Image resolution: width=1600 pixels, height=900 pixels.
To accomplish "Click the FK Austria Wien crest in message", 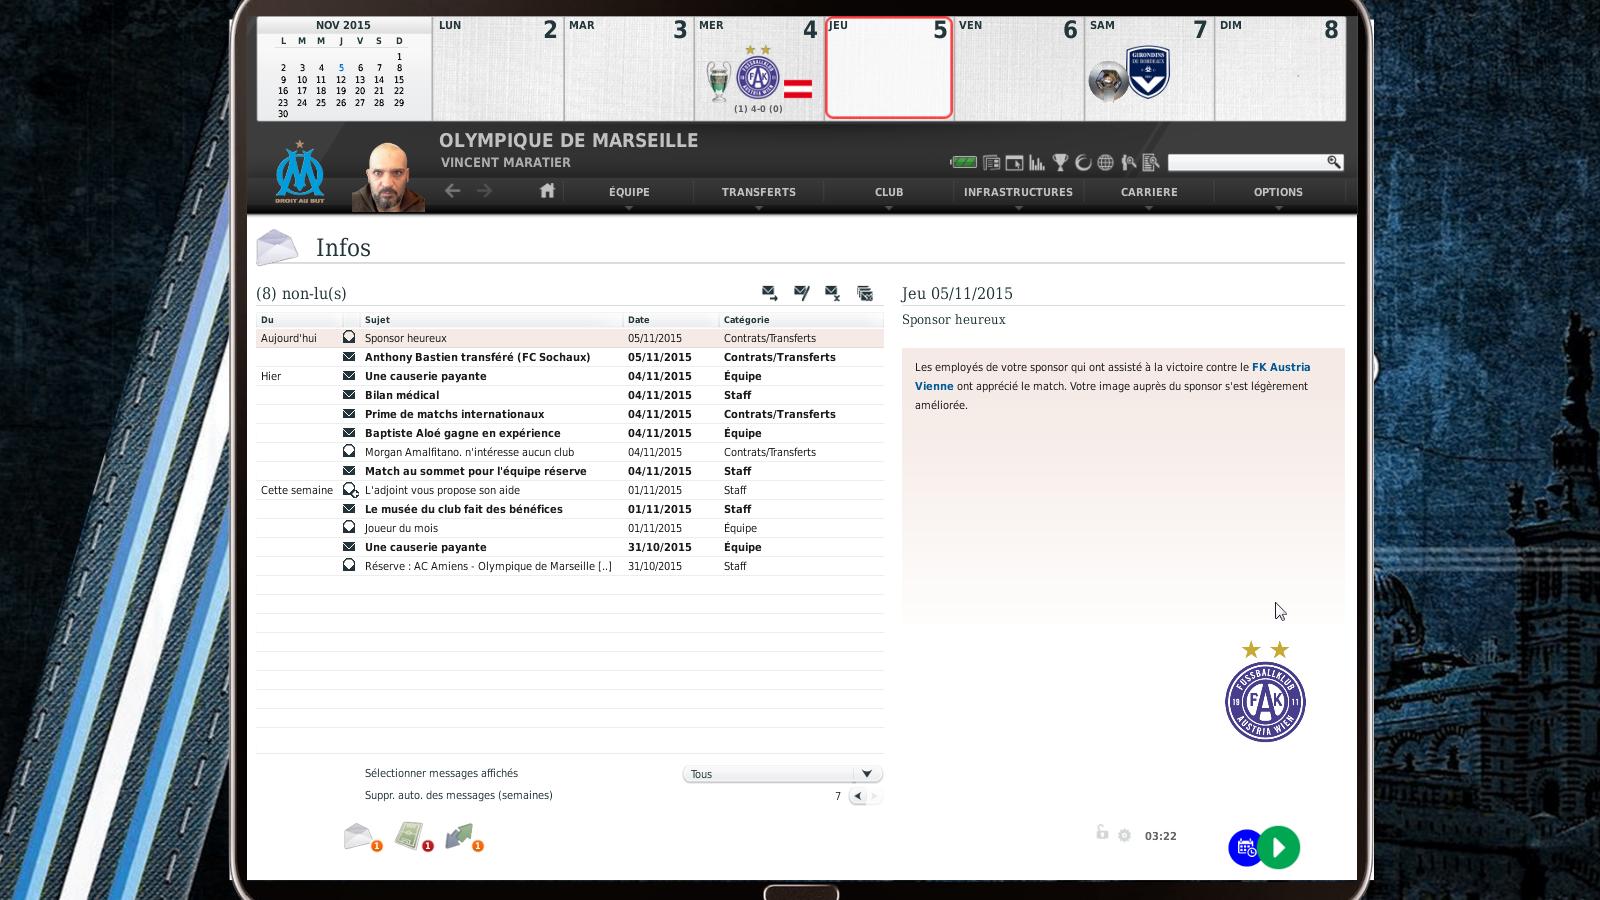I will [x=1265, y=692].
